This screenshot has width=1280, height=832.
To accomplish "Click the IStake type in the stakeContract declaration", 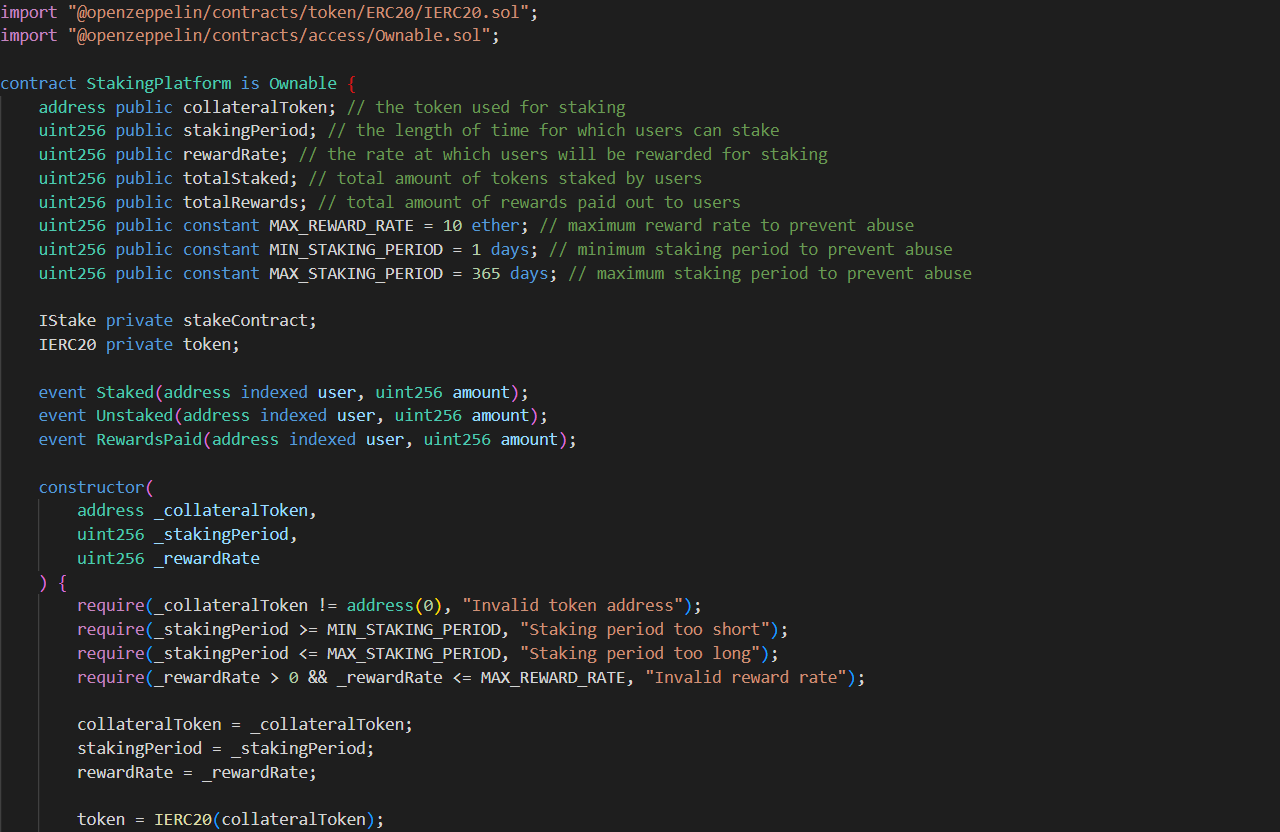I will coord(68,320).
